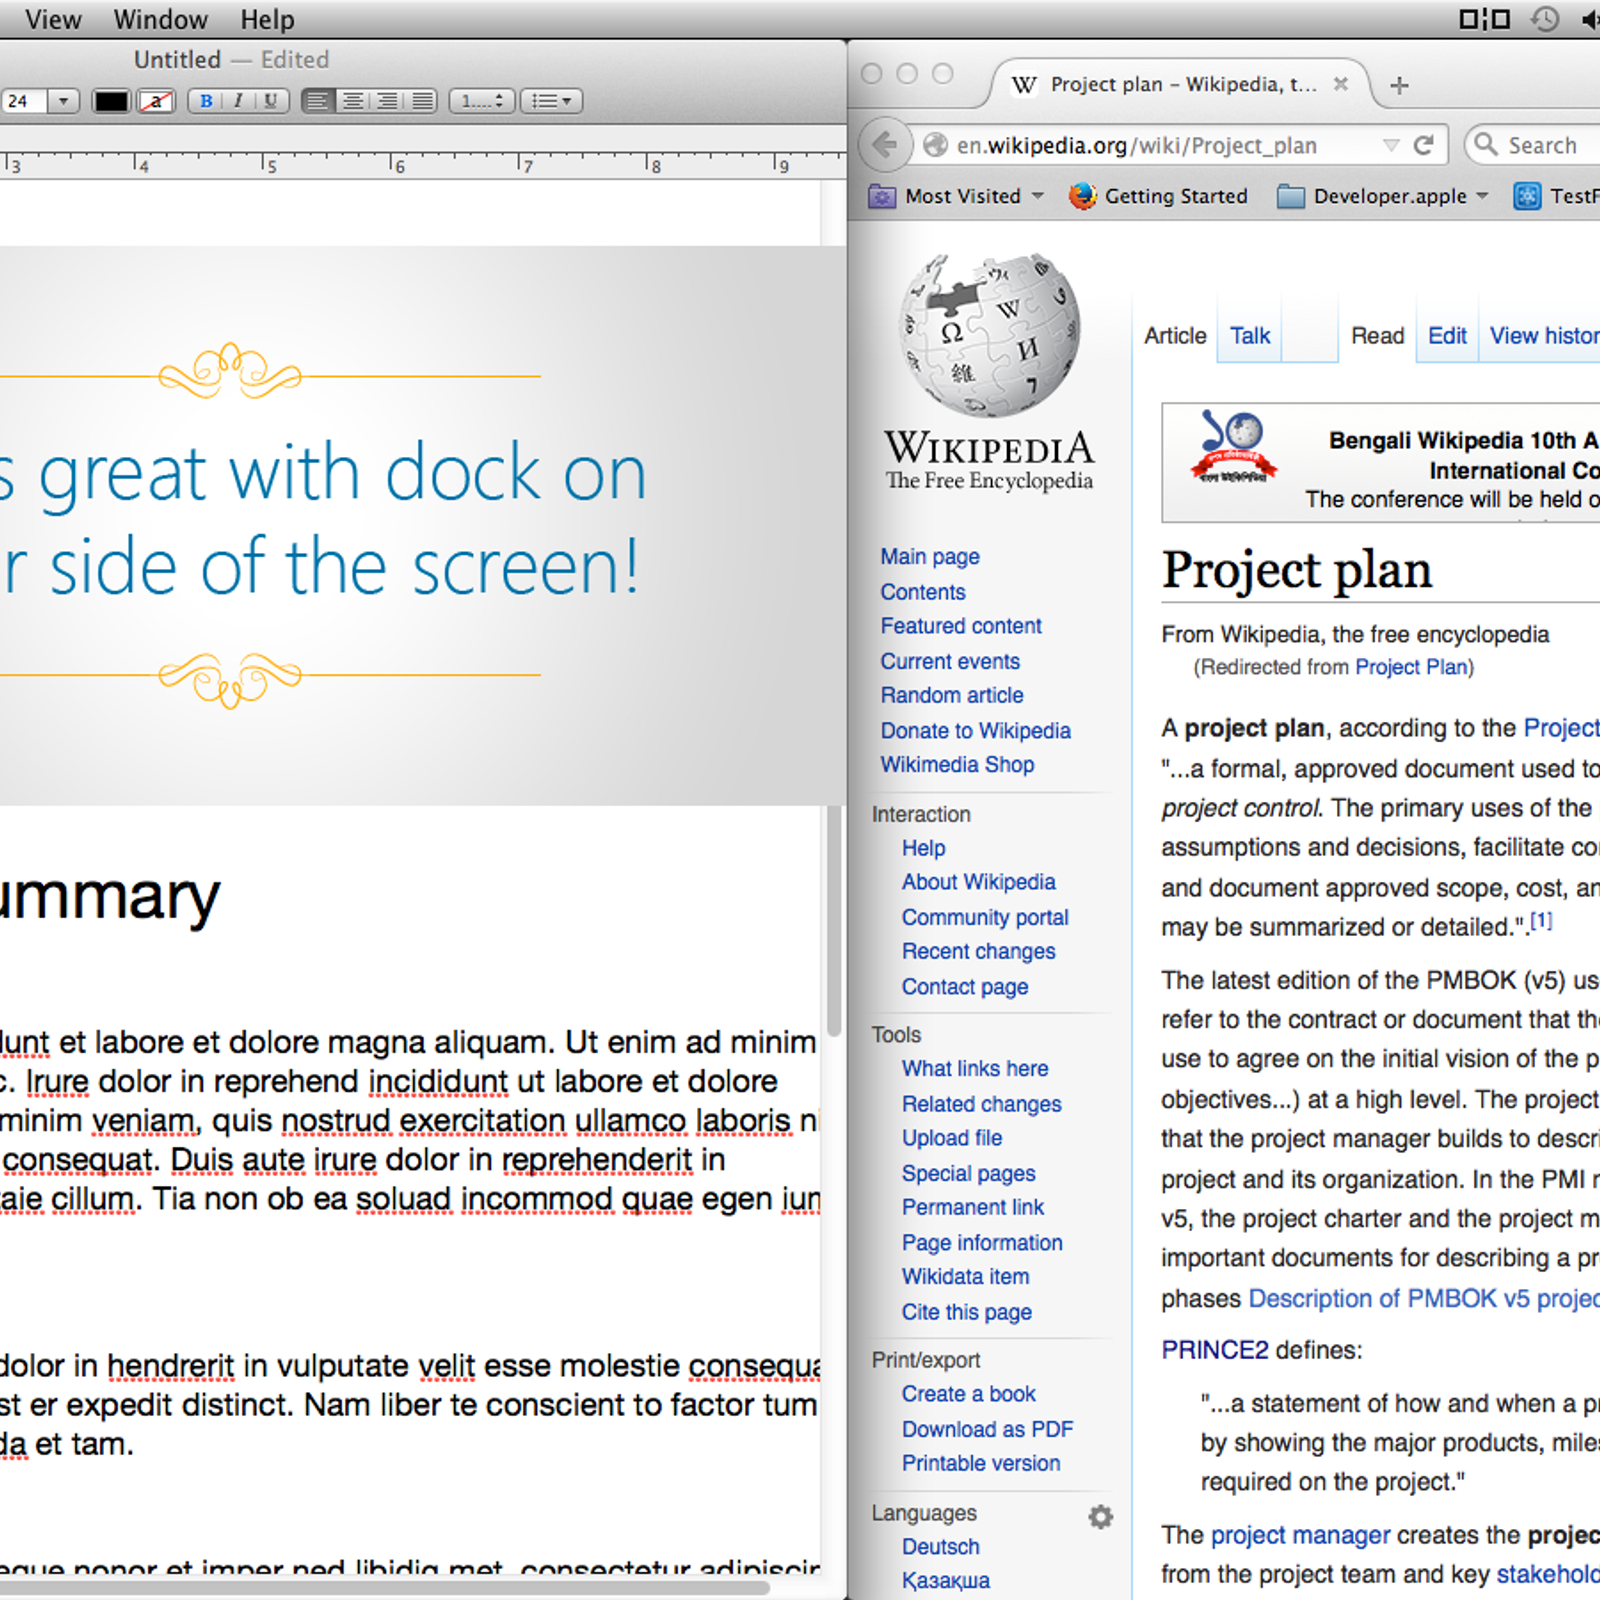Open the black text color swatch
Viewport: 1600px width, 1600px height.
[111, 101]
